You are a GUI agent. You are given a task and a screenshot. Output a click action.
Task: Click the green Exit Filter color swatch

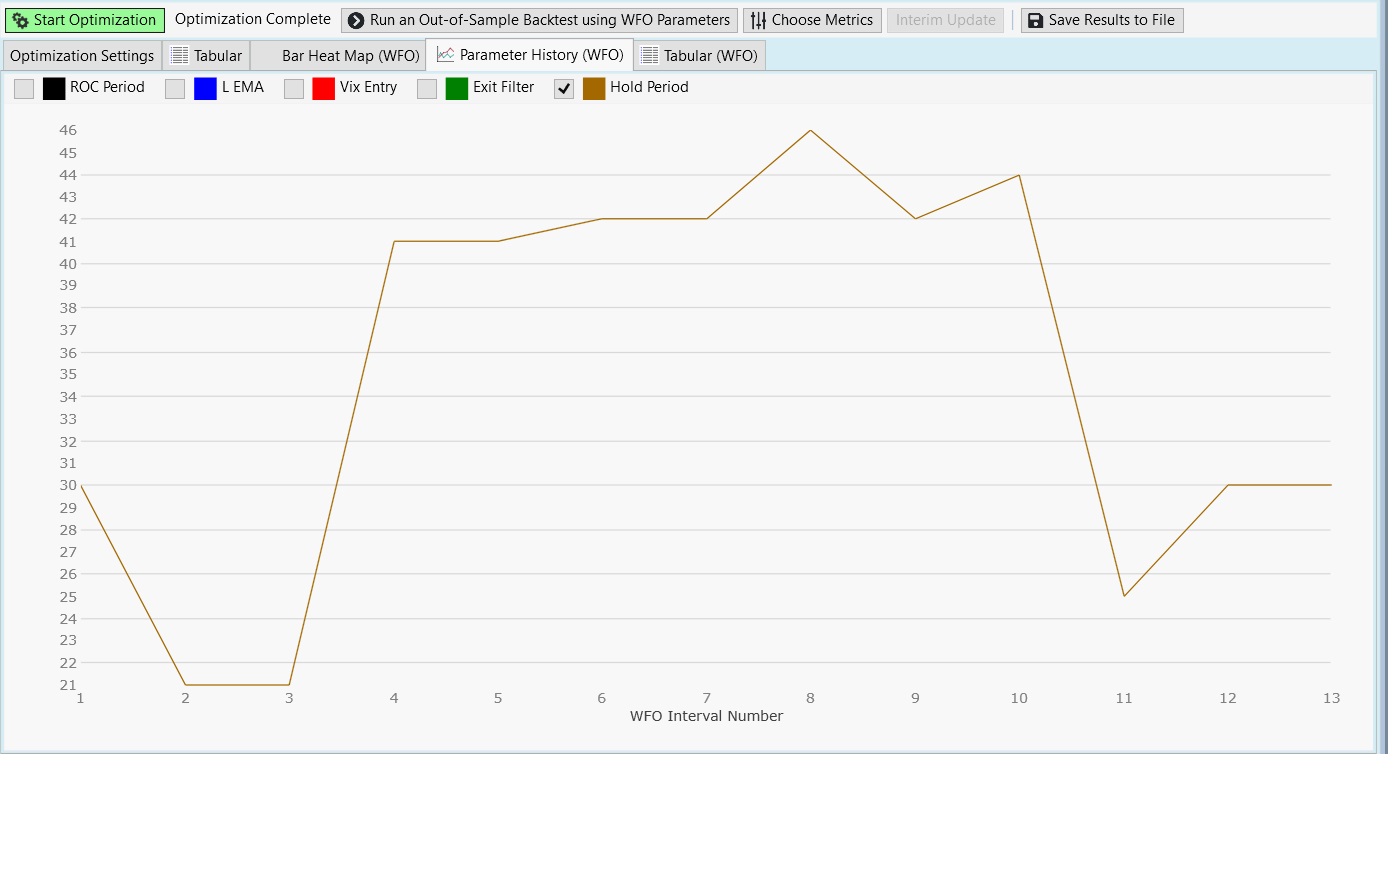(457, 89)
